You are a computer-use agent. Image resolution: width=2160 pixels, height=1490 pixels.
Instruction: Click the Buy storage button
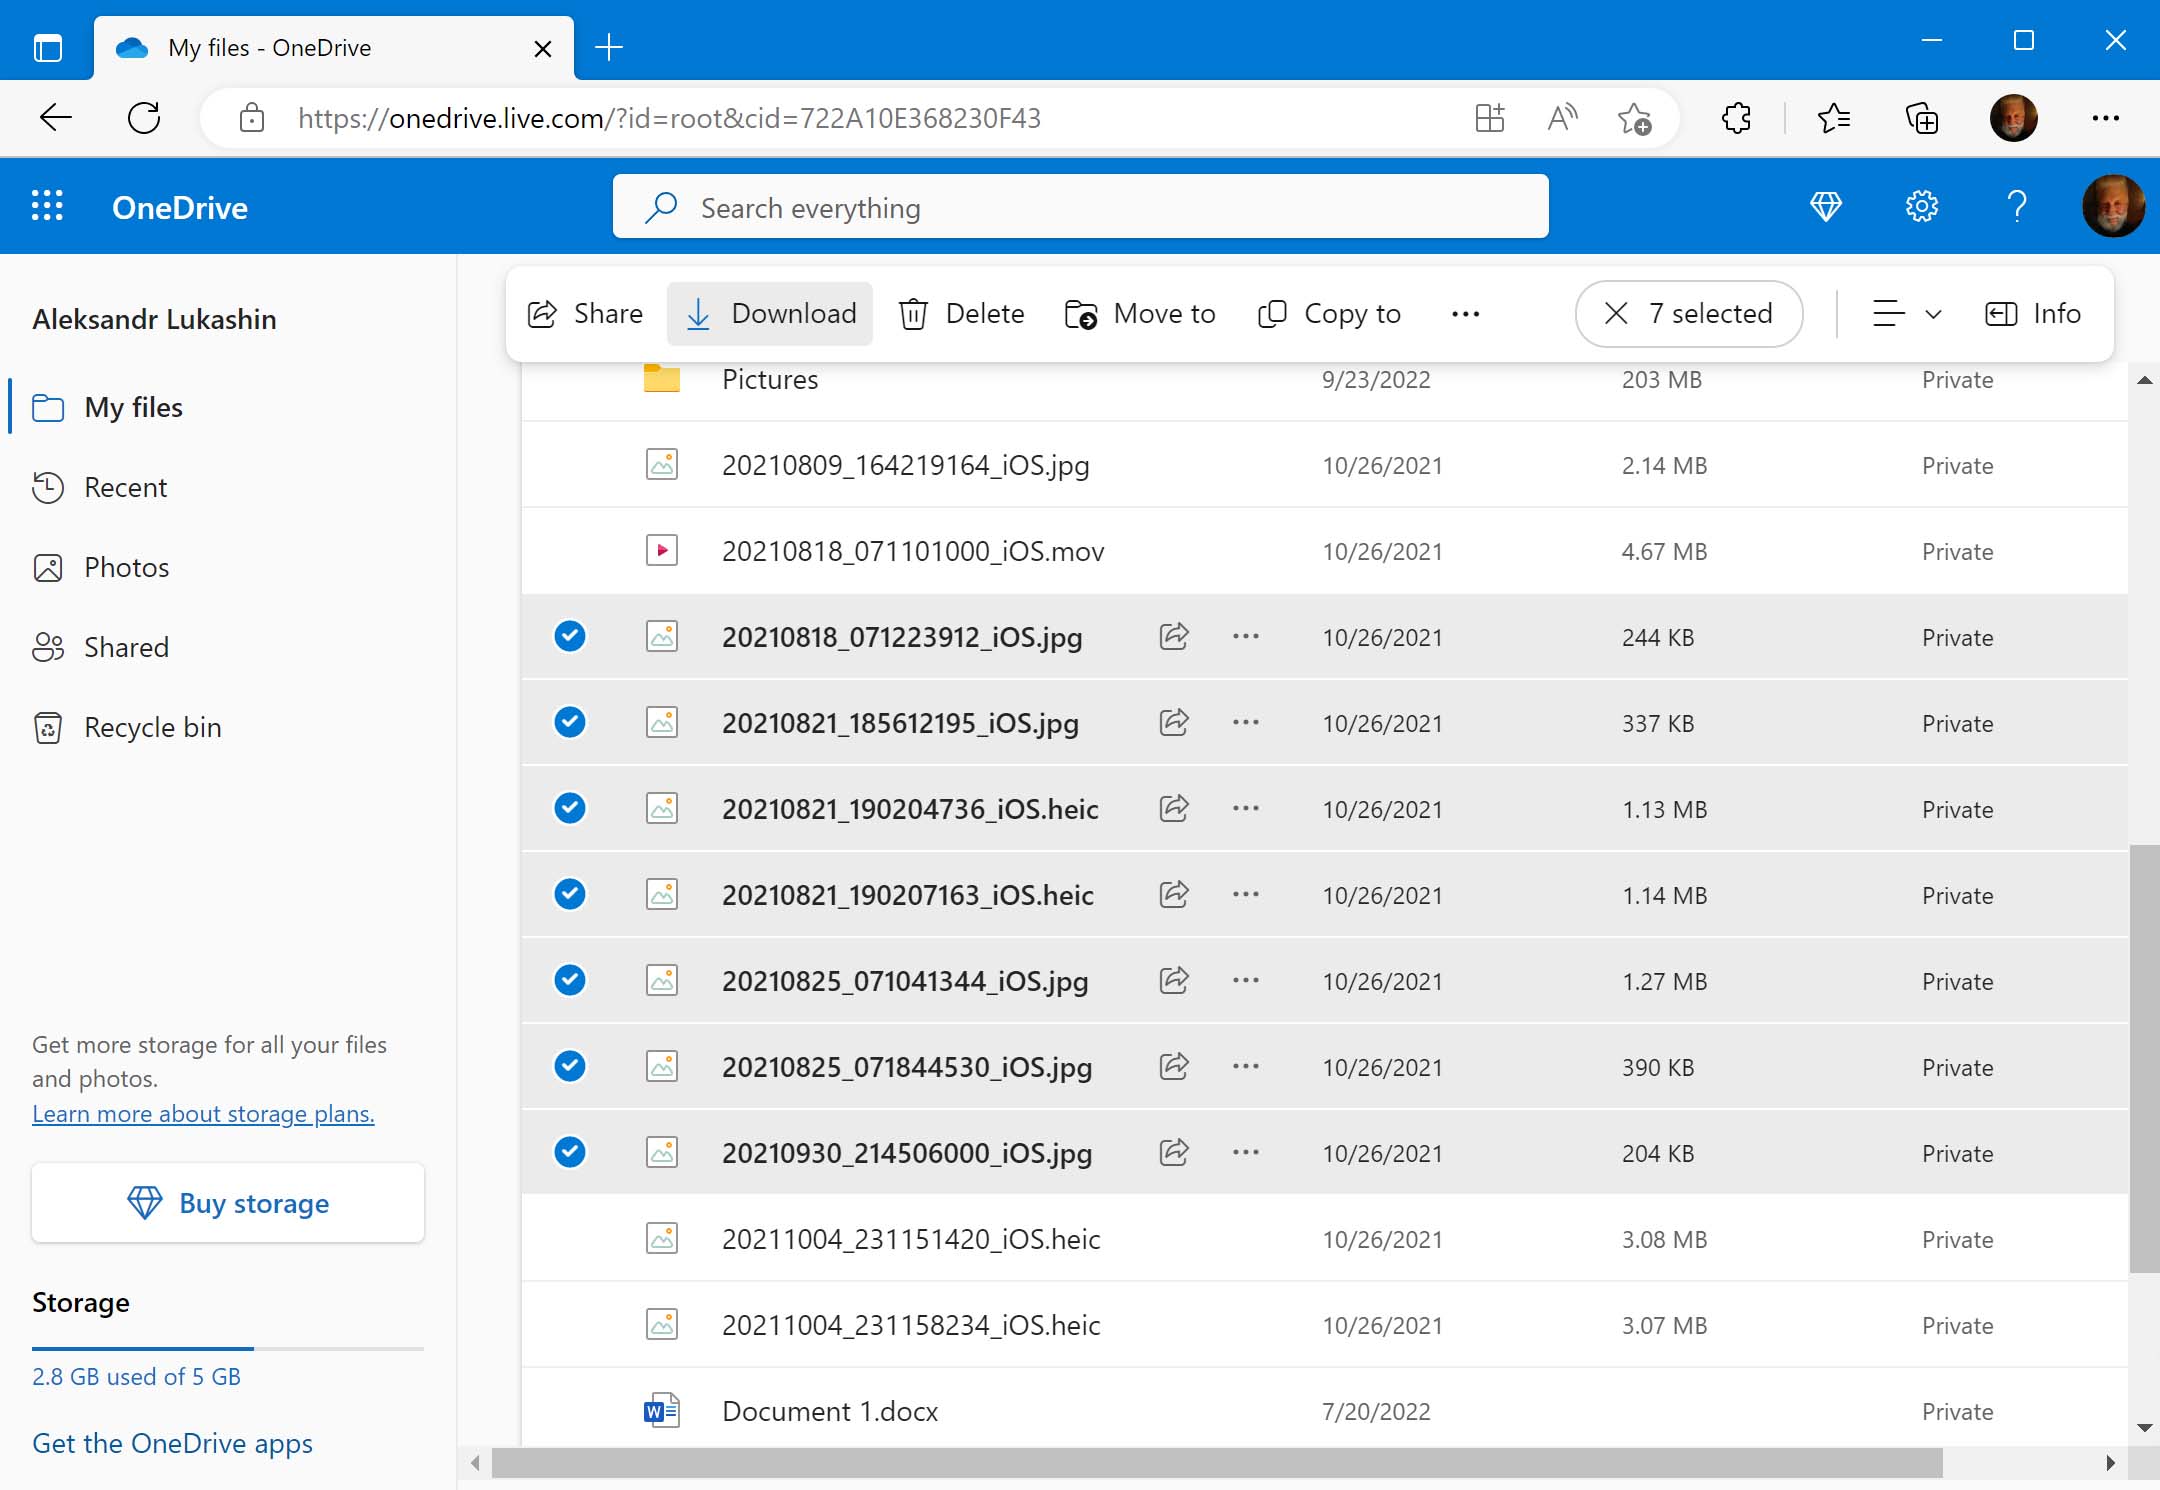(228, 1201)
